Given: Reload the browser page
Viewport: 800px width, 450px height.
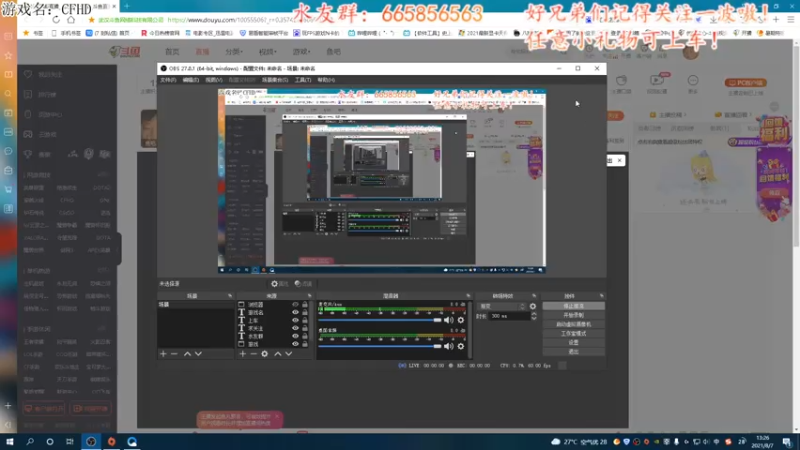Looking at the screenshot, I should (x=56, y=20).
